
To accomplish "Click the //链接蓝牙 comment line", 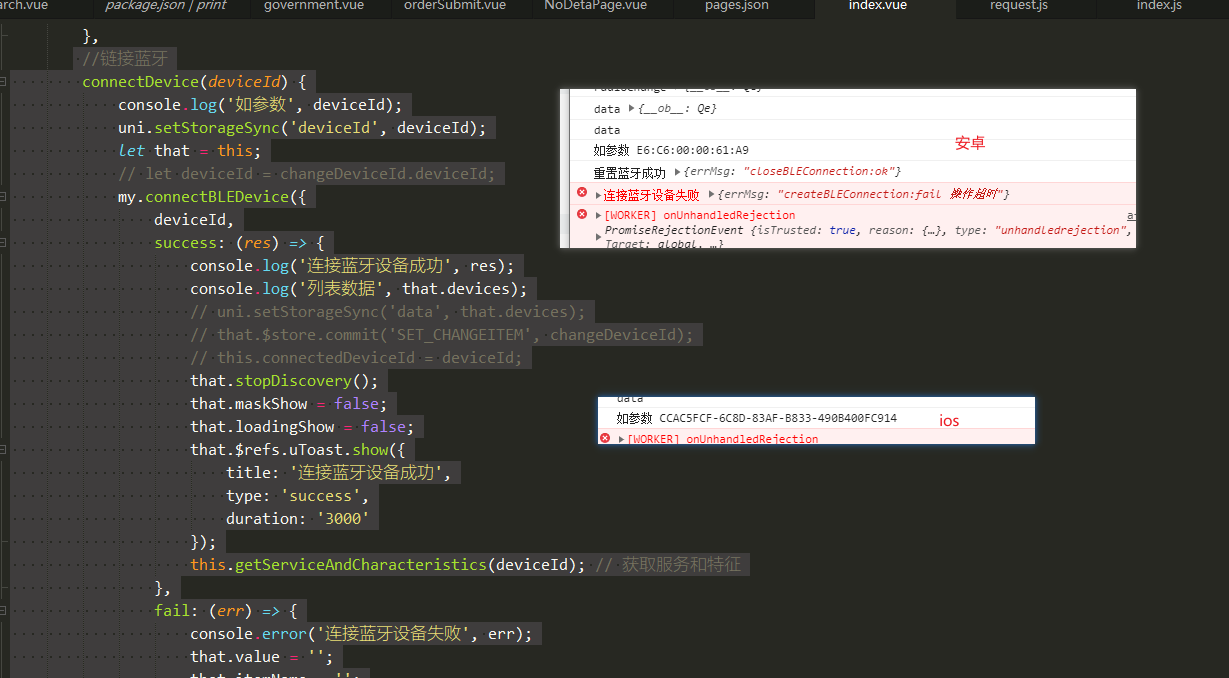I will [x=125, y=59].
